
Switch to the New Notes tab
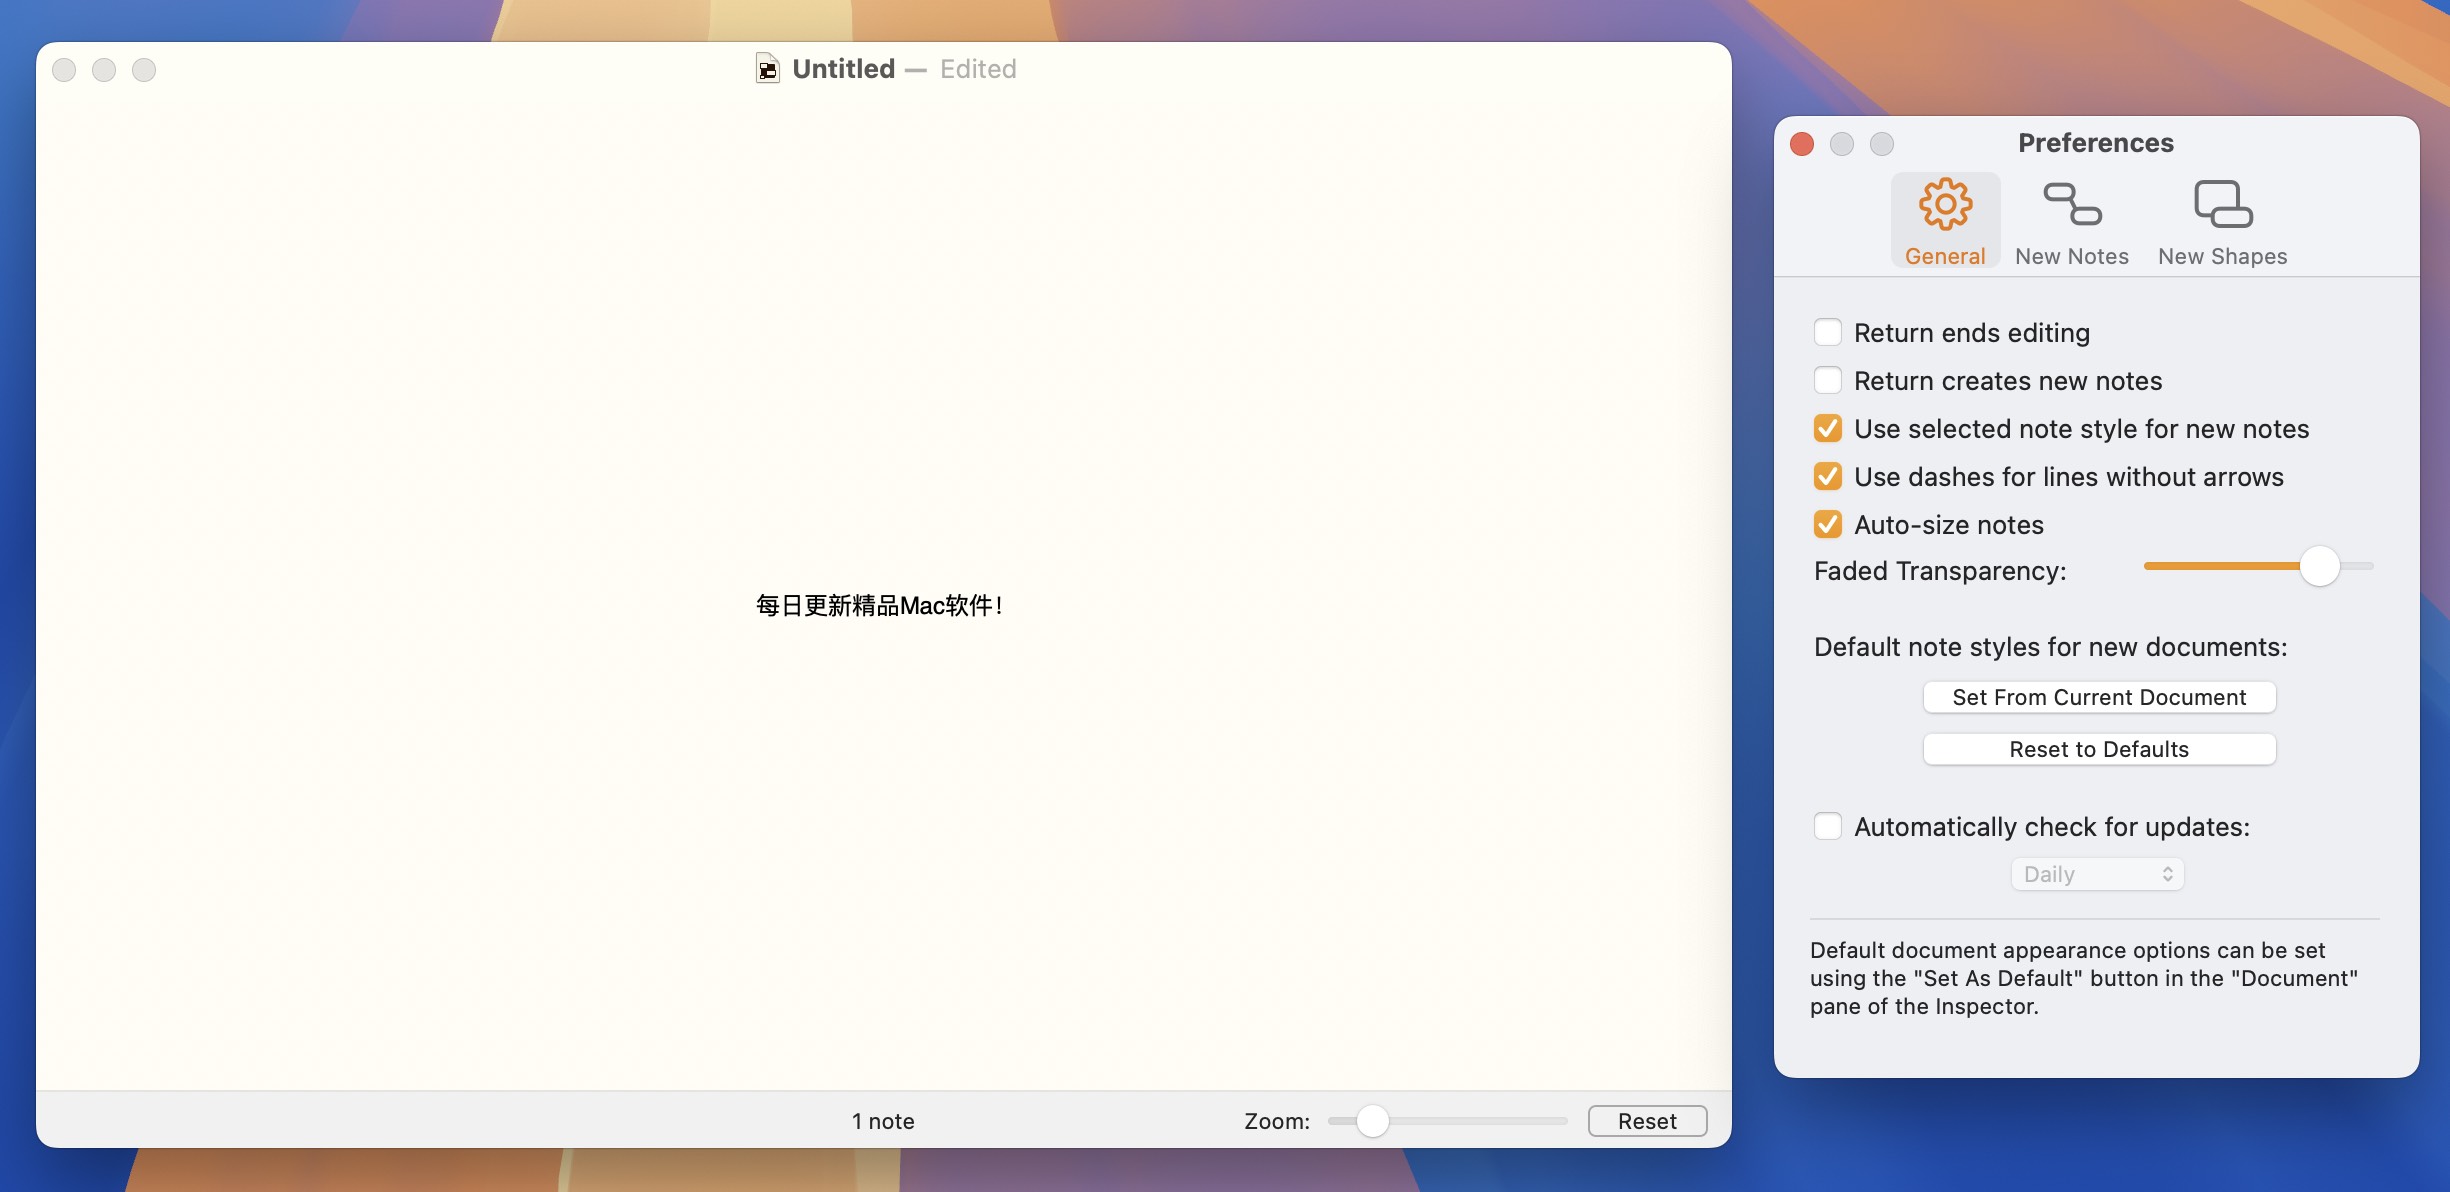2070,220
